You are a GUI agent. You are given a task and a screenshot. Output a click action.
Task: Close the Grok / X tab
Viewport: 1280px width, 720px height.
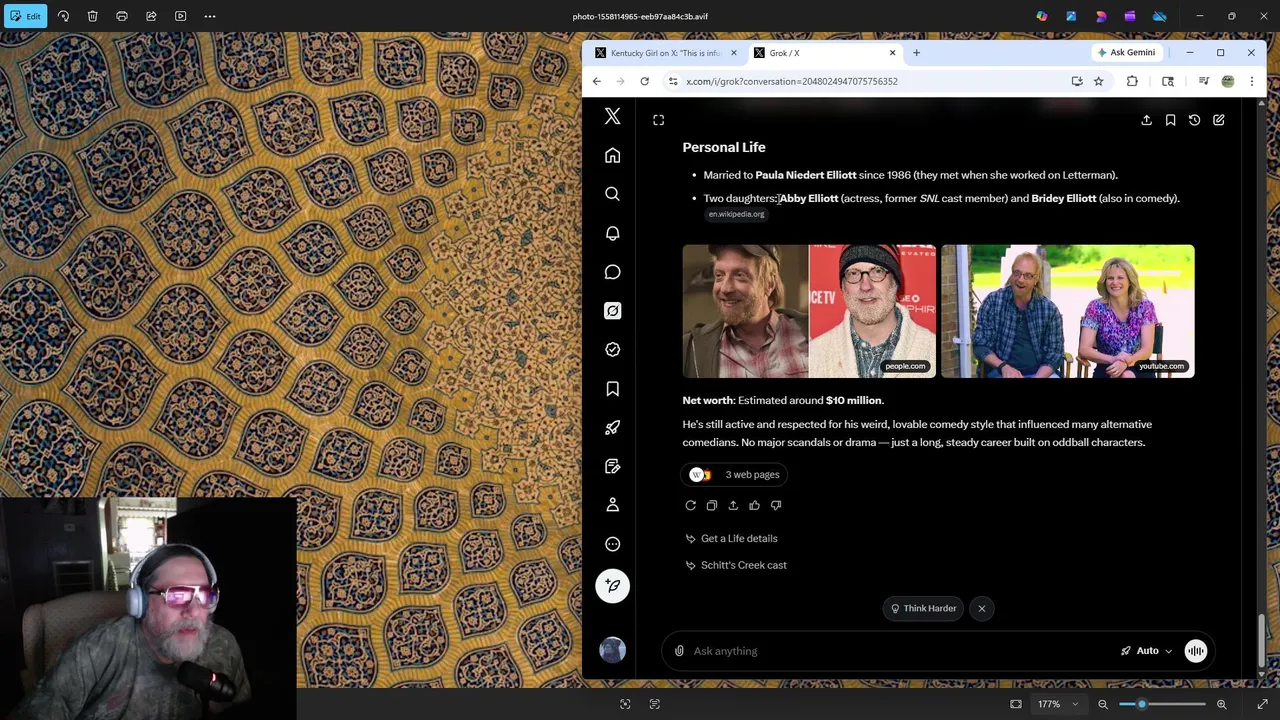892,53
